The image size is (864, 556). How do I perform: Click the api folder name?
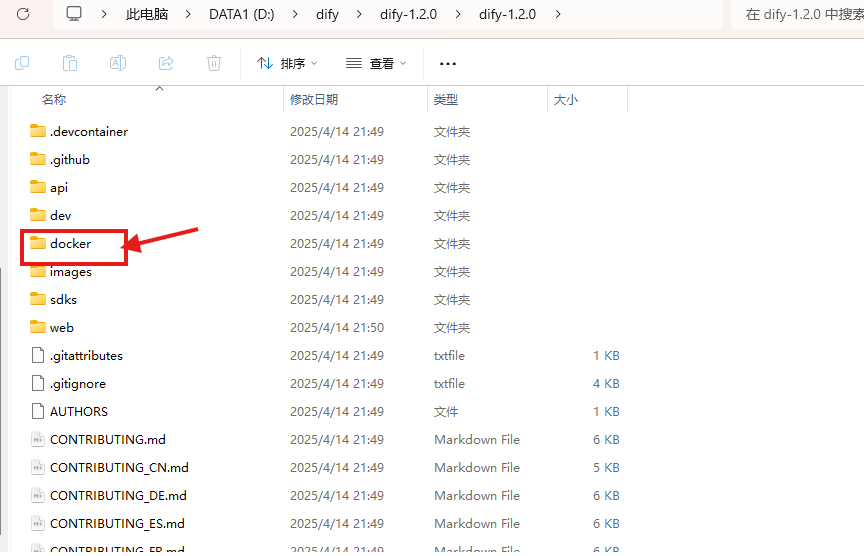[59, 188]
